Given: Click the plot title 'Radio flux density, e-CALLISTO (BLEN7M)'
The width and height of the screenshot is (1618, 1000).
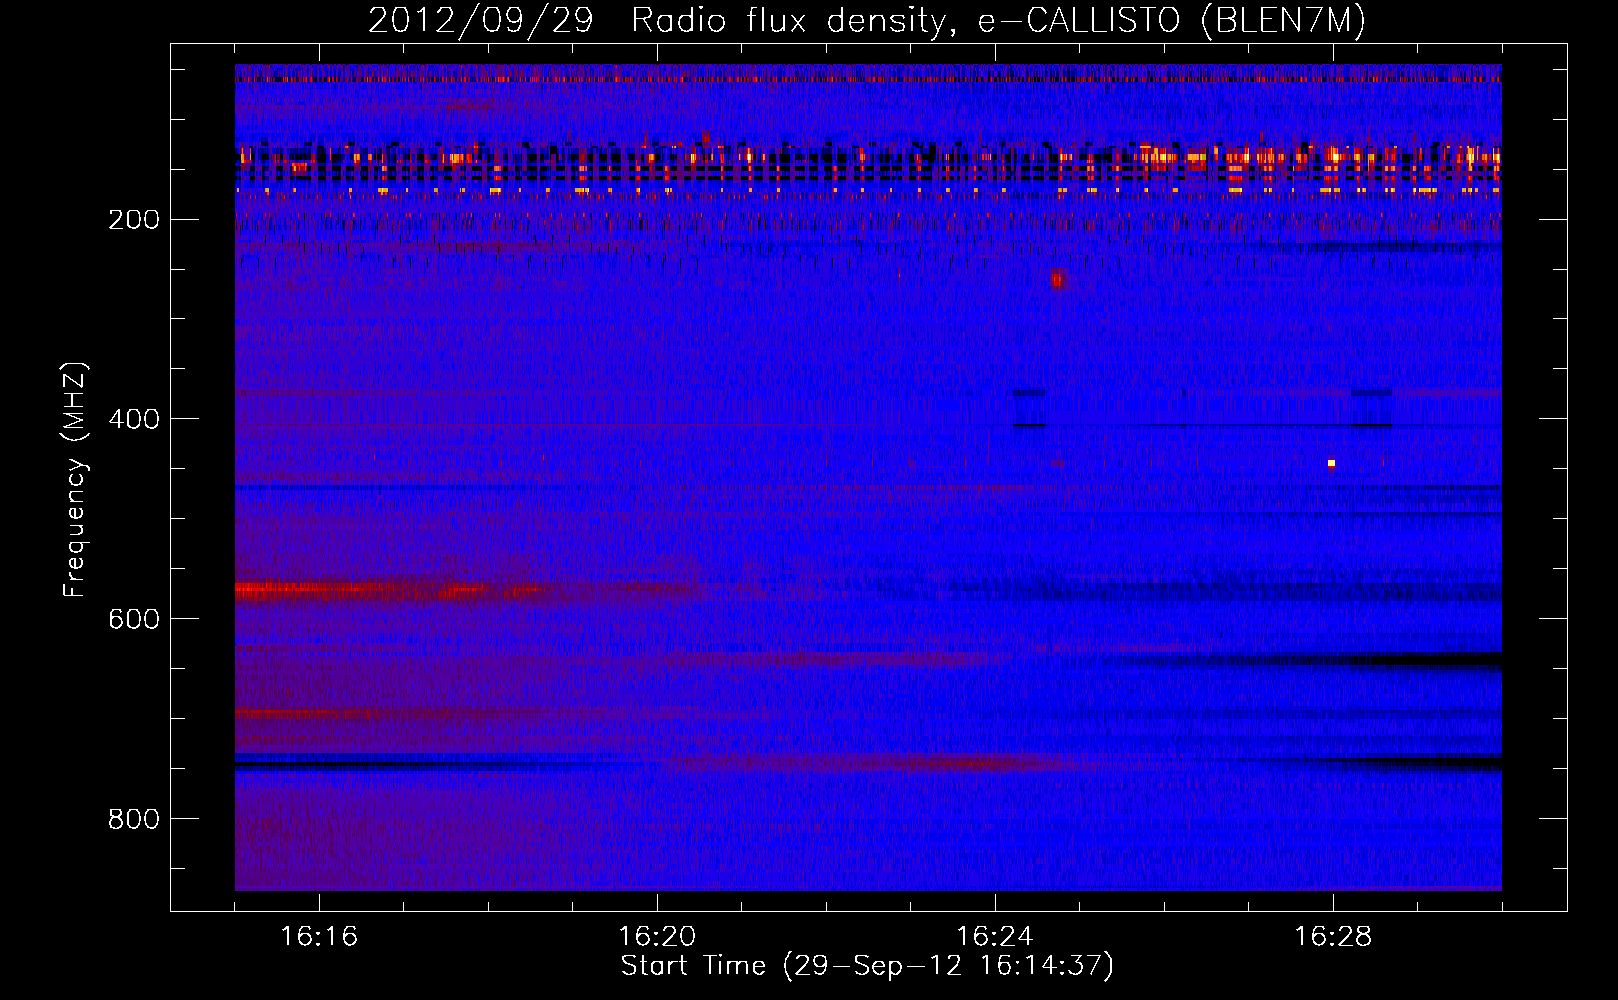Looking at the screenshot, I should click(998, 20).
